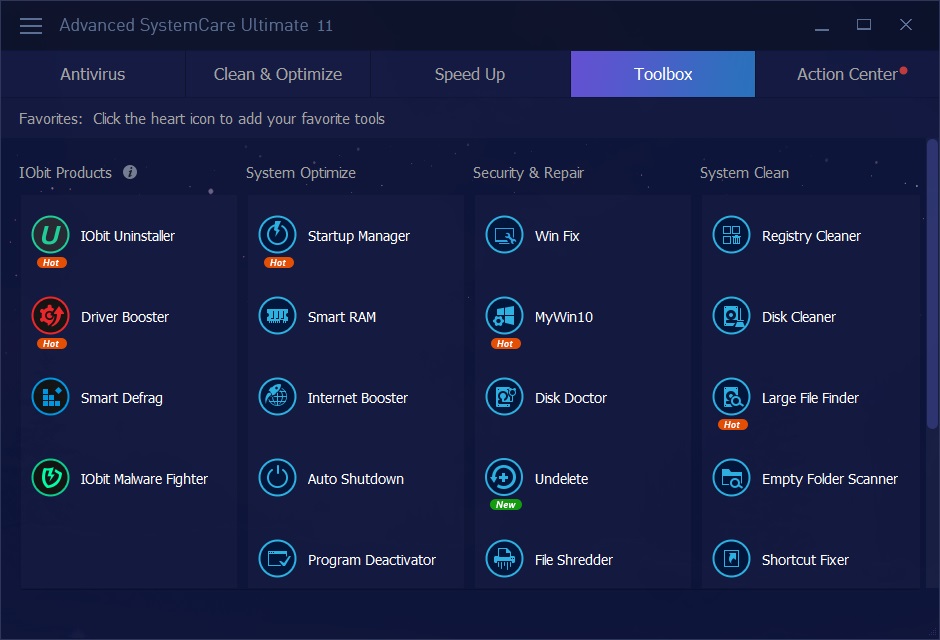Click the File Shredder icon
The width and height of the screenshot is (940, 640).
[x=504, y=559]
